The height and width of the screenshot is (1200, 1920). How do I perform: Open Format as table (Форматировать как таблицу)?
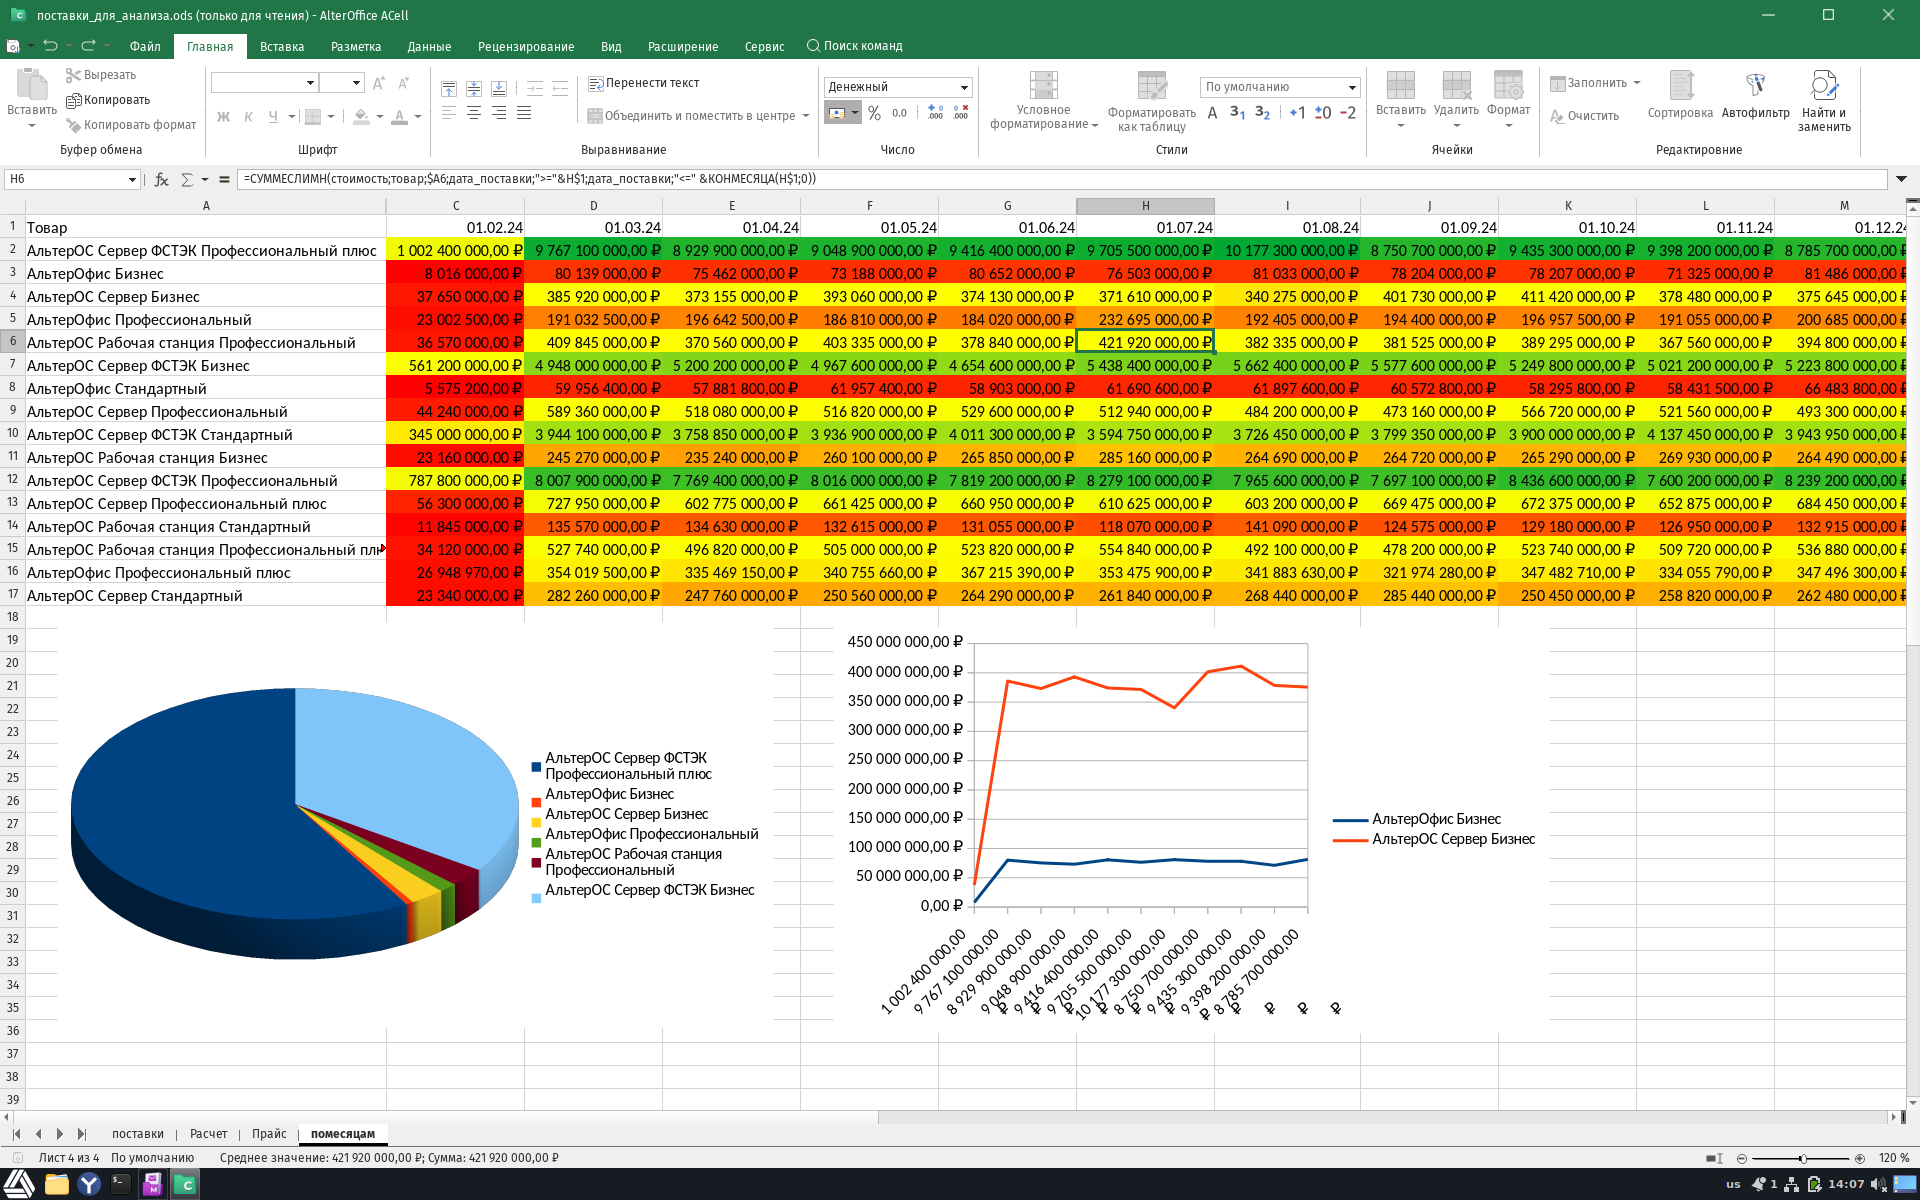click(x=1152, y=101)
